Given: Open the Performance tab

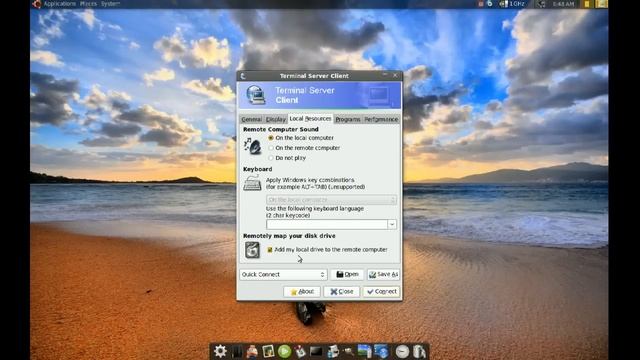Looking at the screenshot, I should click(x=381, y=119).
